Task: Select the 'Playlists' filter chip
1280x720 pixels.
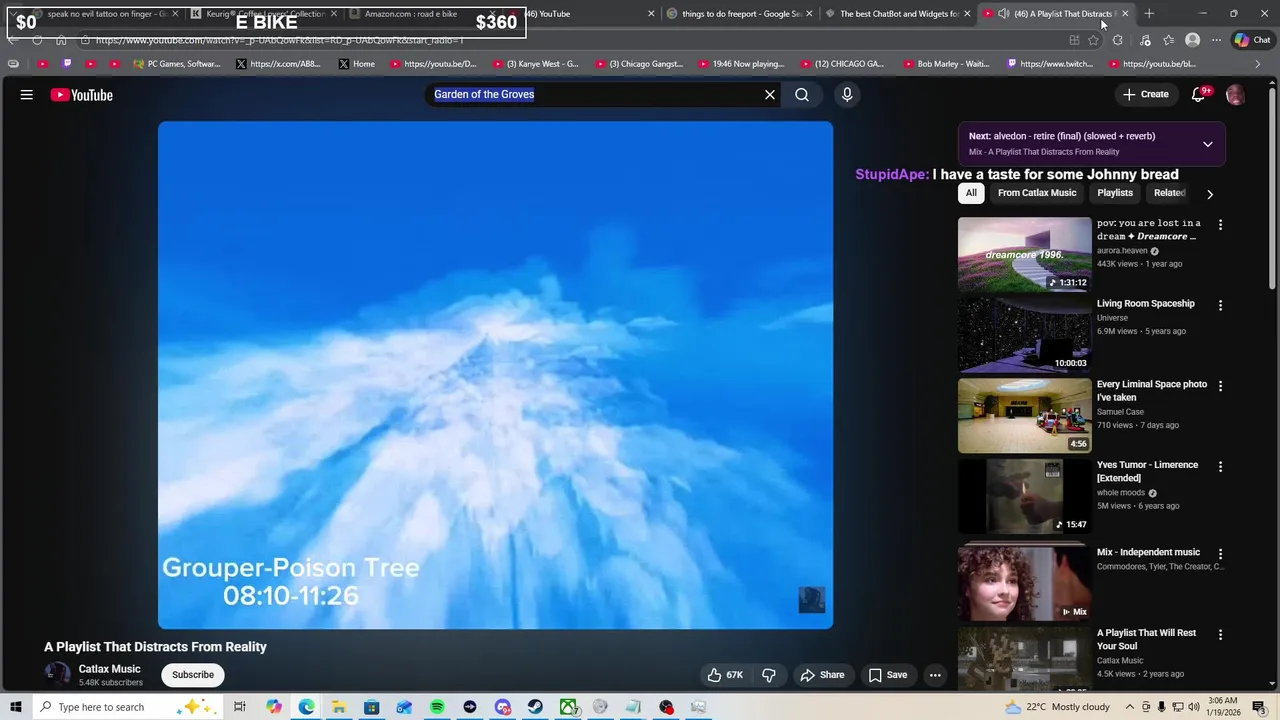Action: click(1115, 193)
